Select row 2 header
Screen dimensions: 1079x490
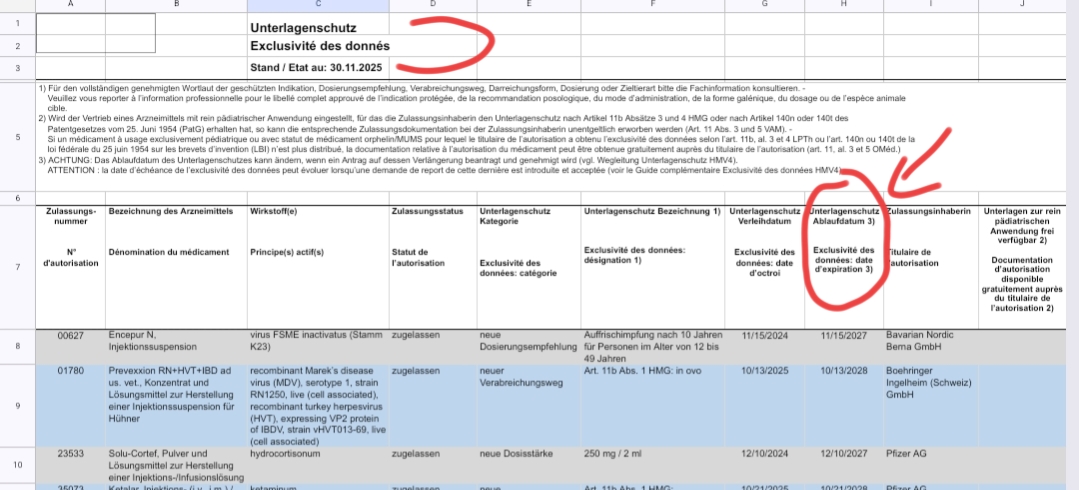(x=18, y=45)
